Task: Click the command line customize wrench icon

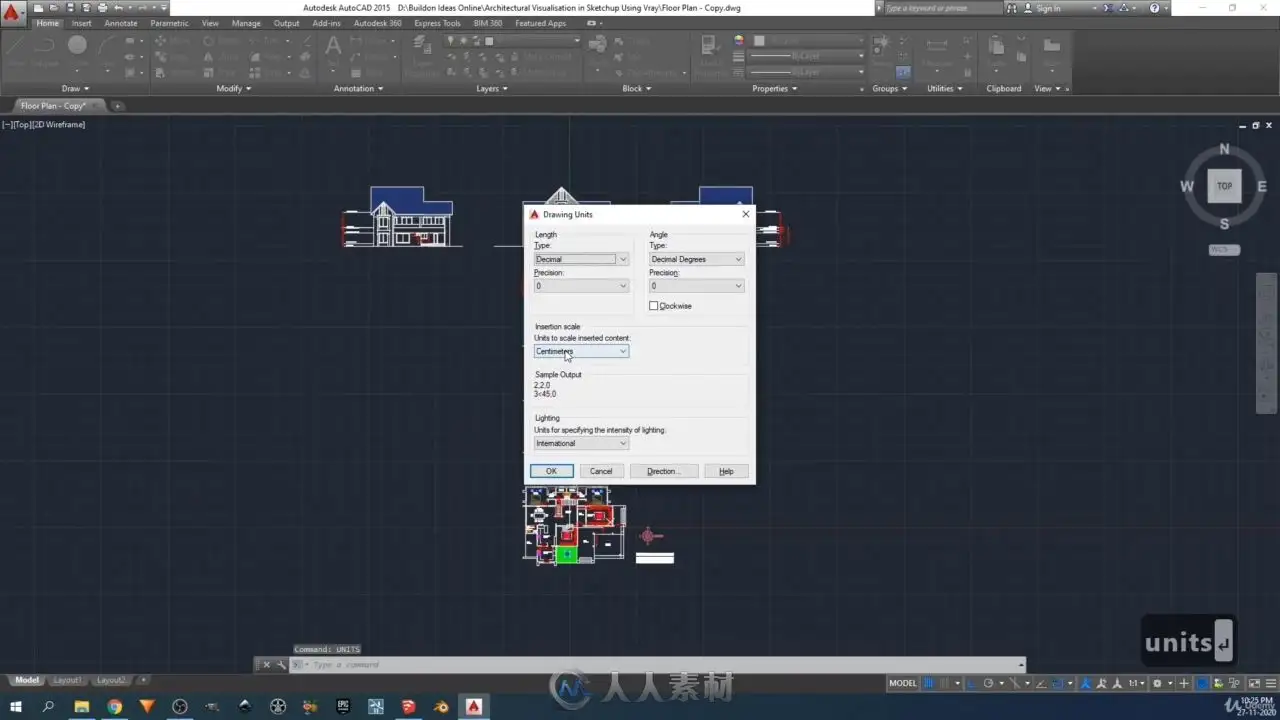Action: (x=281, y=665)
